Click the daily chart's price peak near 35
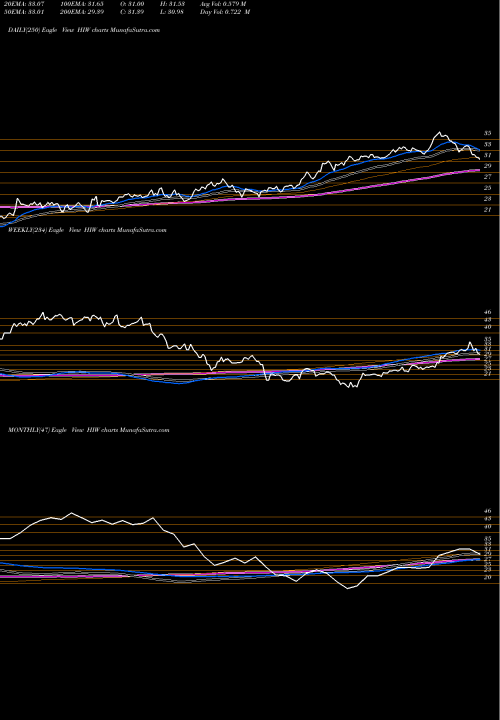The height and width of the screenshot is (720, 500). pyautogui.click(x=439, y=133)
